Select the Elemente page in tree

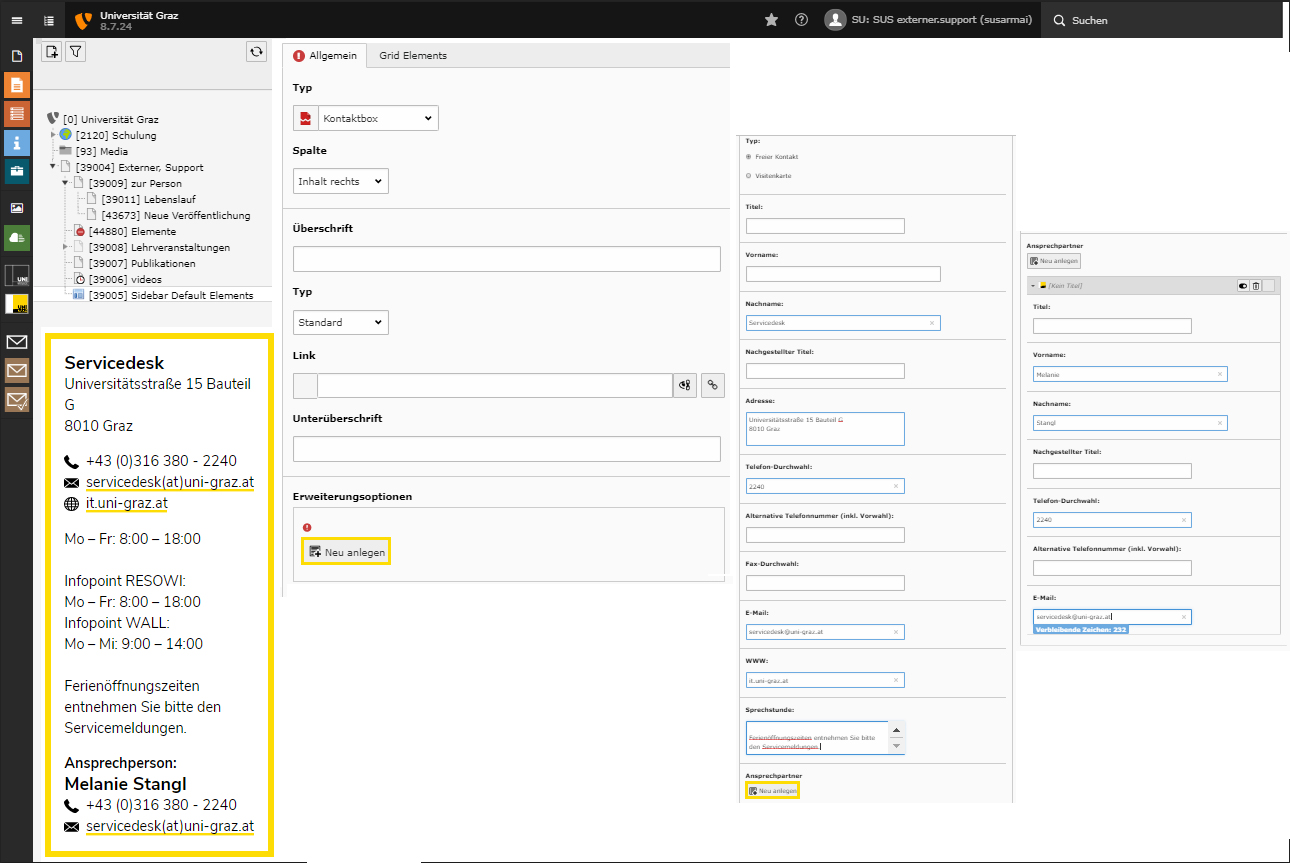pos(132,231)
